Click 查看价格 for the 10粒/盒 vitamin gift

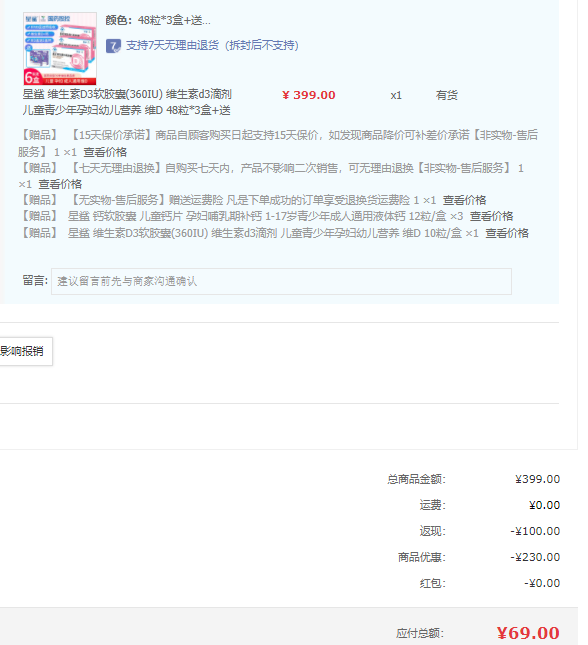pos(507,233)
